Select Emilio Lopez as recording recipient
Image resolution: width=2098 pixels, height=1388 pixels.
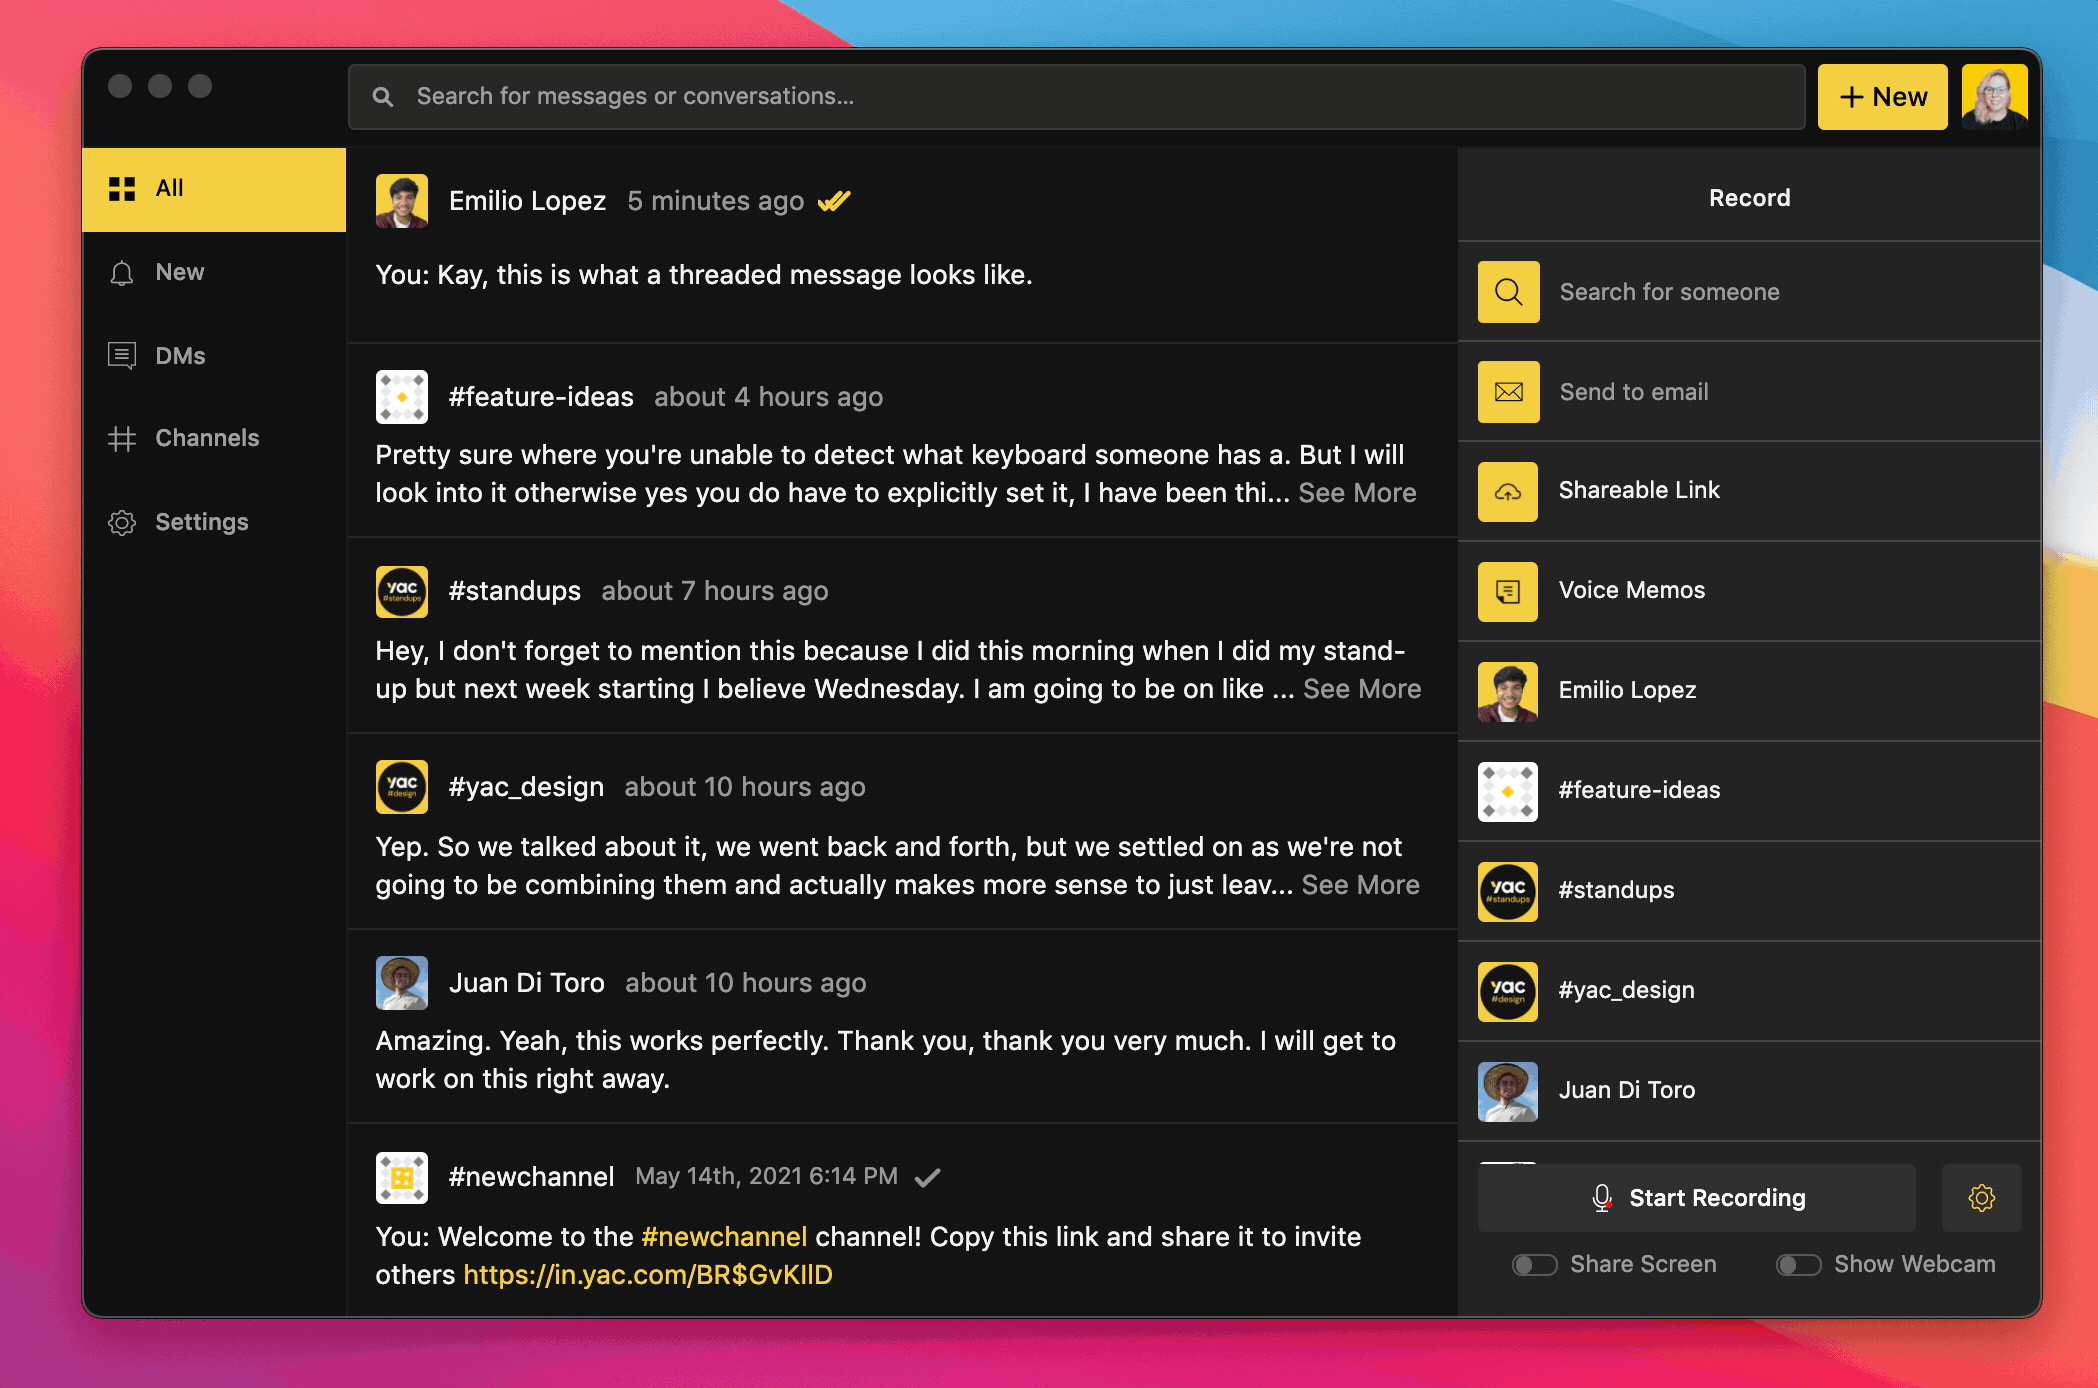[x=1749, y=691]
